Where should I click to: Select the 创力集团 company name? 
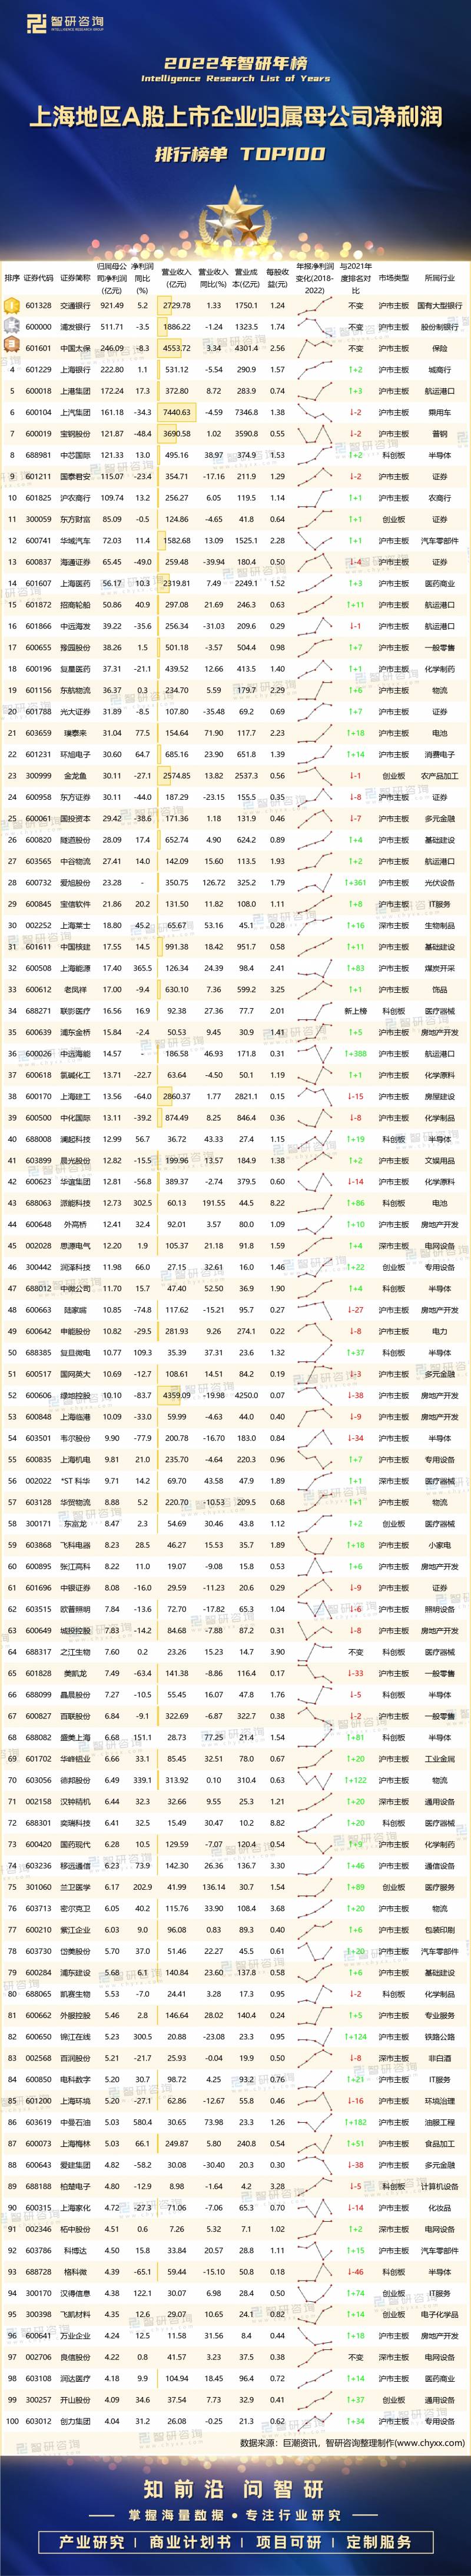point(75,2420)
